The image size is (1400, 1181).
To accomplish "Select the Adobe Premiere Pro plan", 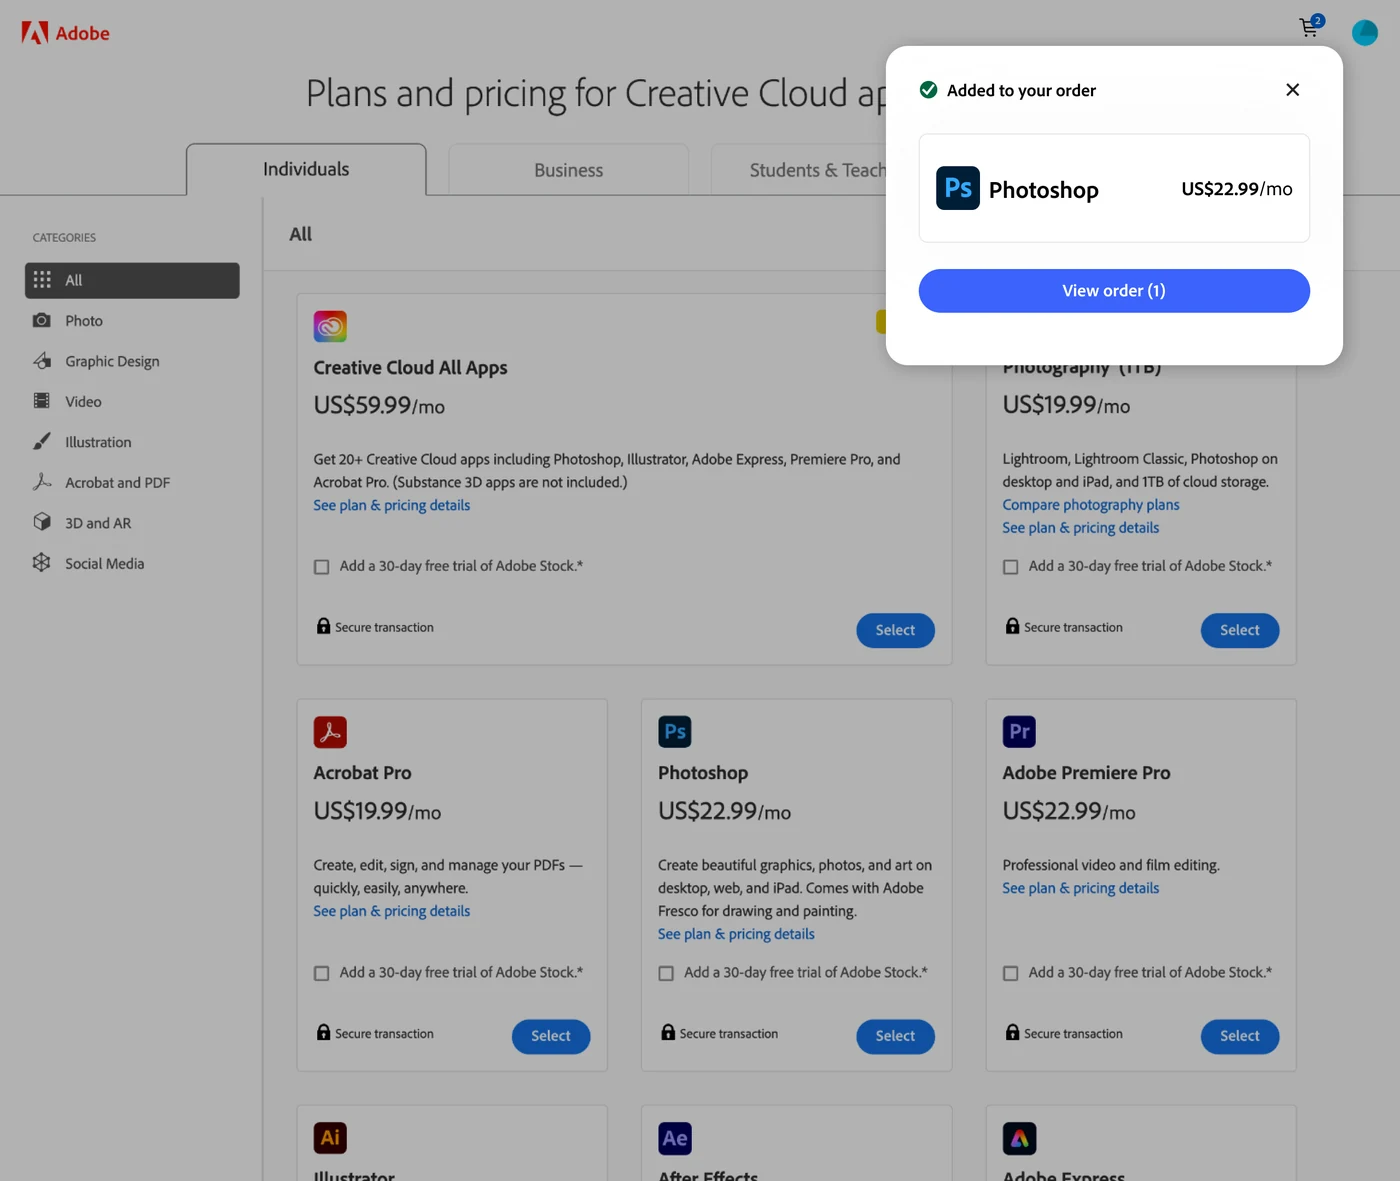I will pos(1240,1036).
